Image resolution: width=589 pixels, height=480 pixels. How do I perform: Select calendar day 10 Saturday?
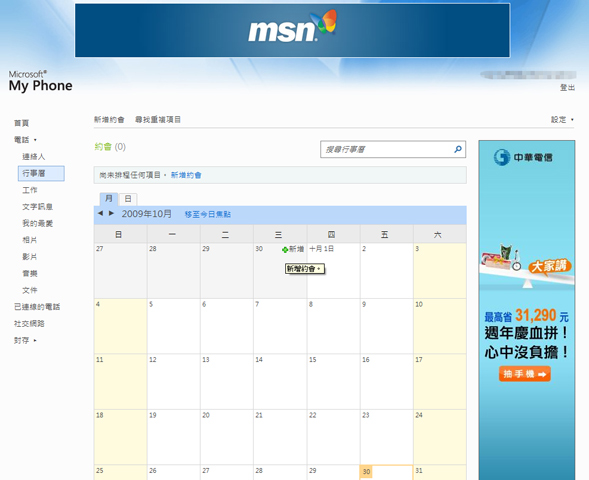point(440,326)
